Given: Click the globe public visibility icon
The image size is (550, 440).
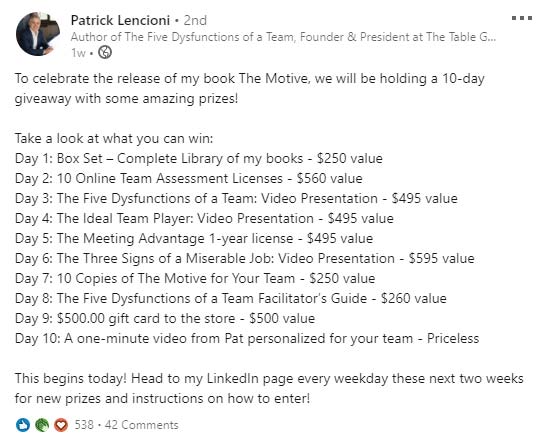Looking at the screenshot, I should pyautogui.click(x=105, y=53).
